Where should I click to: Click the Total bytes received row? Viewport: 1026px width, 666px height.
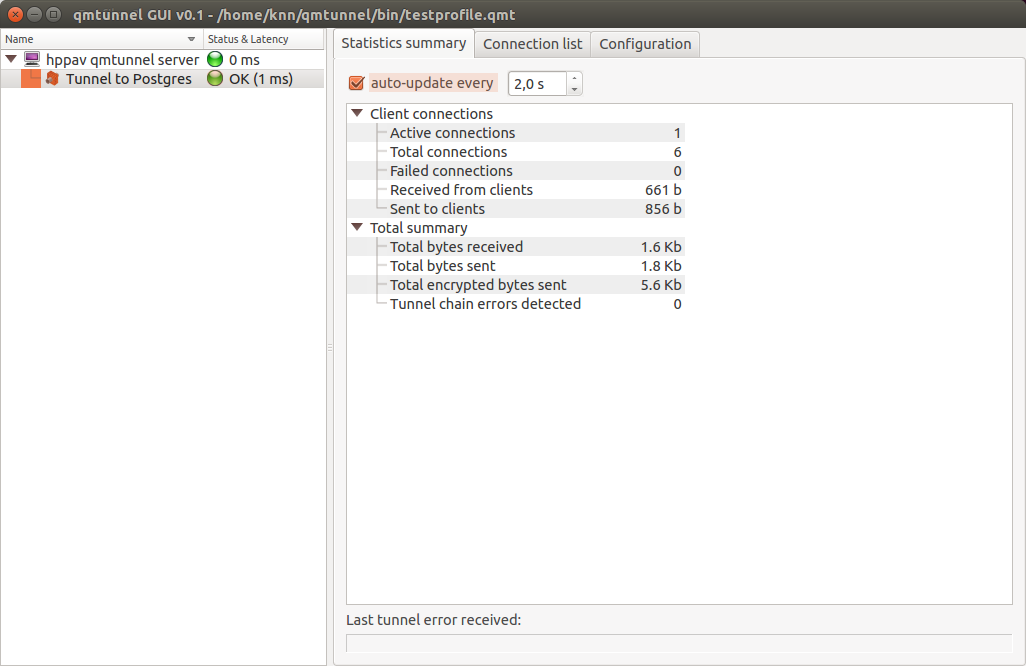click(x=516, y=247)
